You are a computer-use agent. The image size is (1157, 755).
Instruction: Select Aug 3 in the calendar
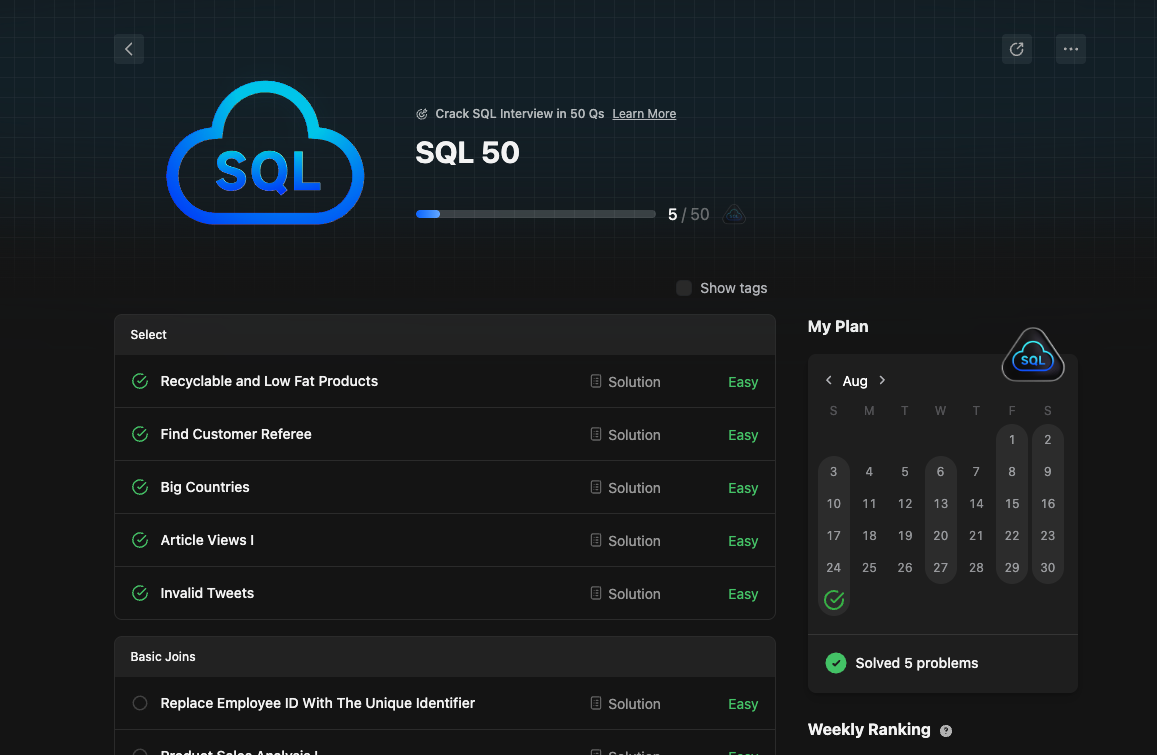[833, 472]
